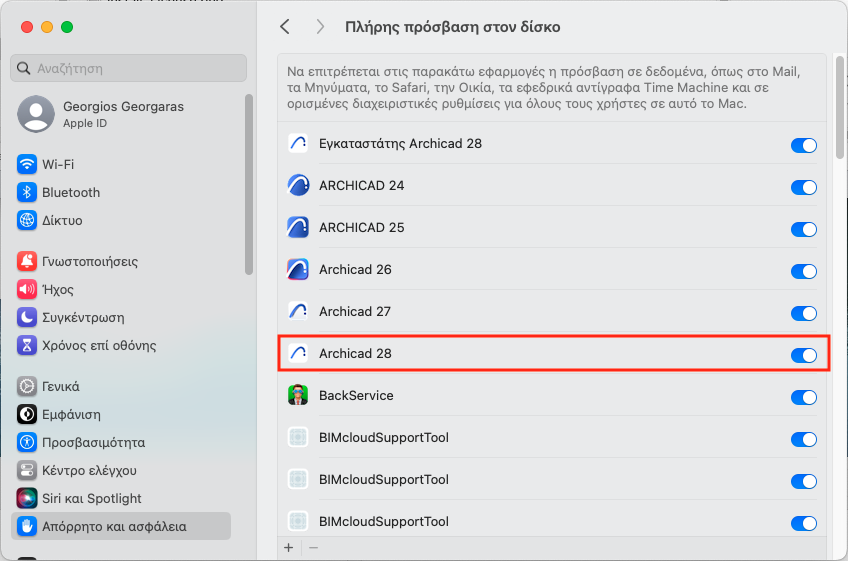Image resolution: width=848 pixels, height=561 pixels.
Task: Toggle disk access for ARCHICAD 24
Action: tap(804, 187)
